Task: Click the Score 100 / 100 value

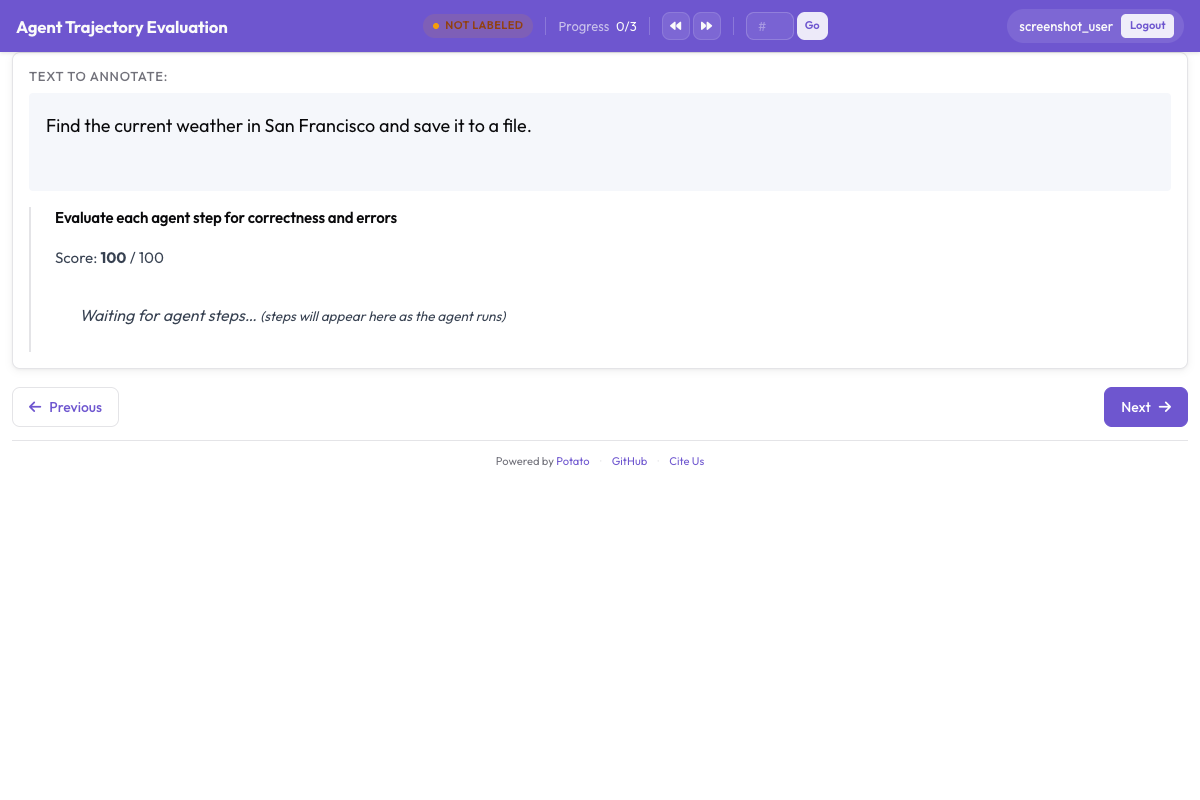Action: (x=109, y=258)
